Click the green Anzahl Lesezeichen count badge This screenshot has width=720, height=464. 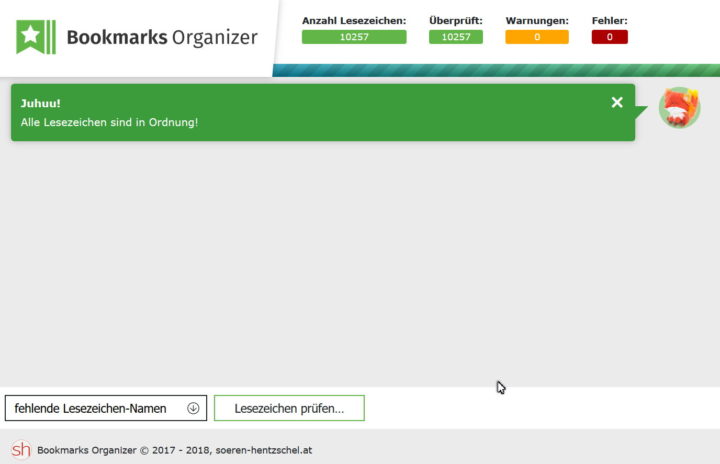coord(354,37)
